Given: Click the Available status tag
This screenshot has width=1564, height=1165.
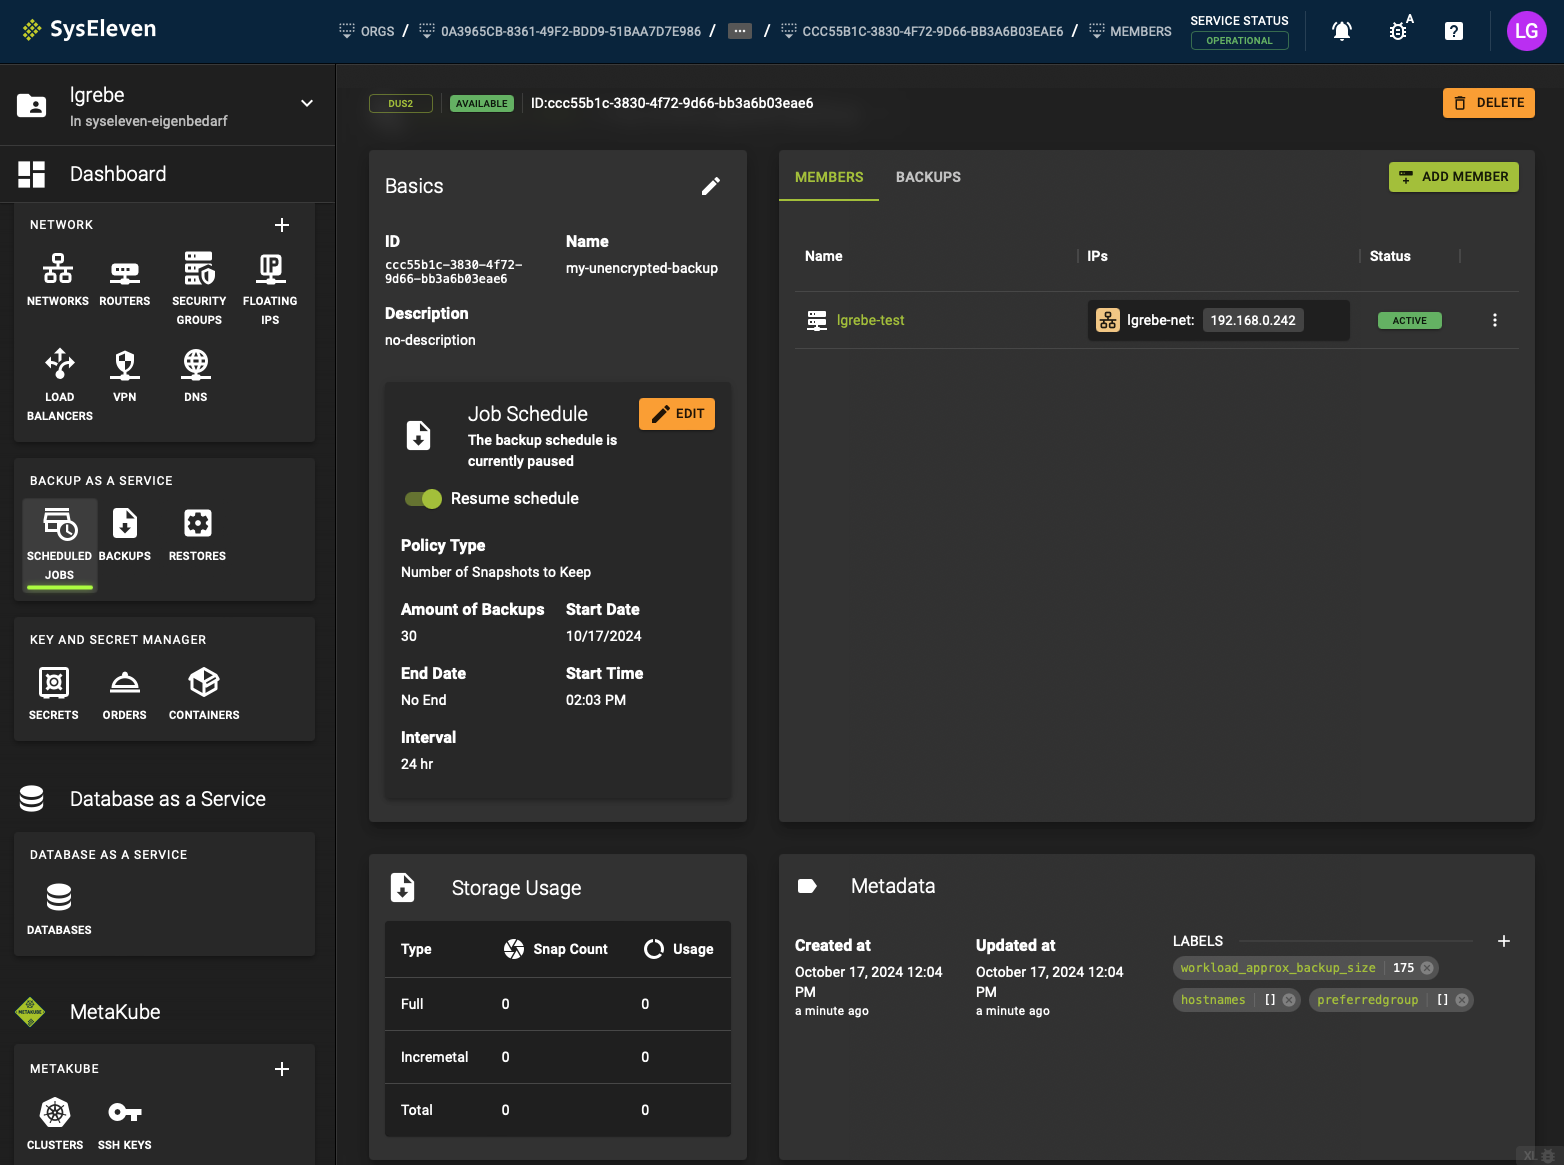Looking at the screenshot, I should coord(482,103).
